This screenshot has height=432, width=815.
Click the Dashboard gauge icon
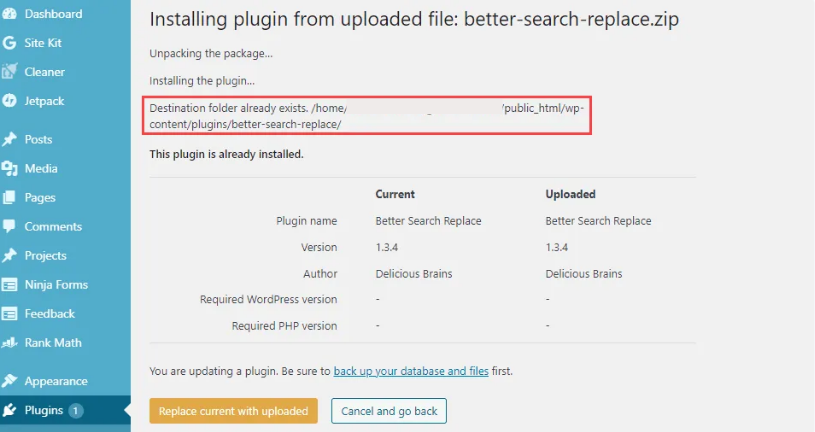pyautogui.click(x=9, y=14)
